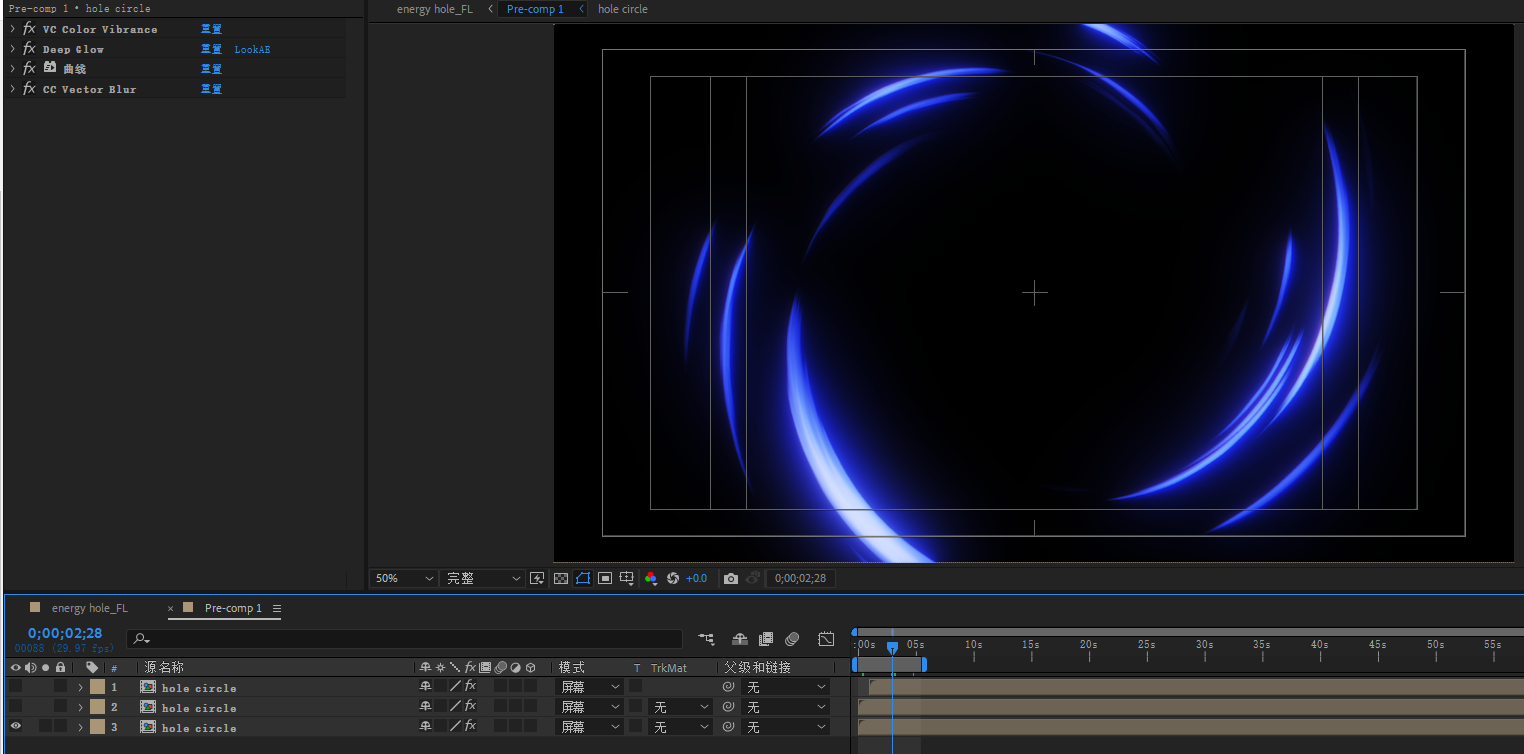The image size is (1524, 754).
Task: Click the LookAE link beside Deep Glow
Action: pyautogui.click(x=252, y=49)
